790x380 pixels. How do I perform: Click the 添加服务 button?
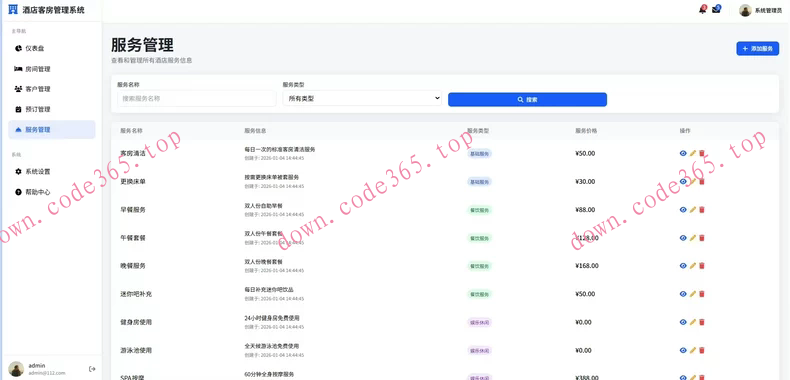point(757,49)
